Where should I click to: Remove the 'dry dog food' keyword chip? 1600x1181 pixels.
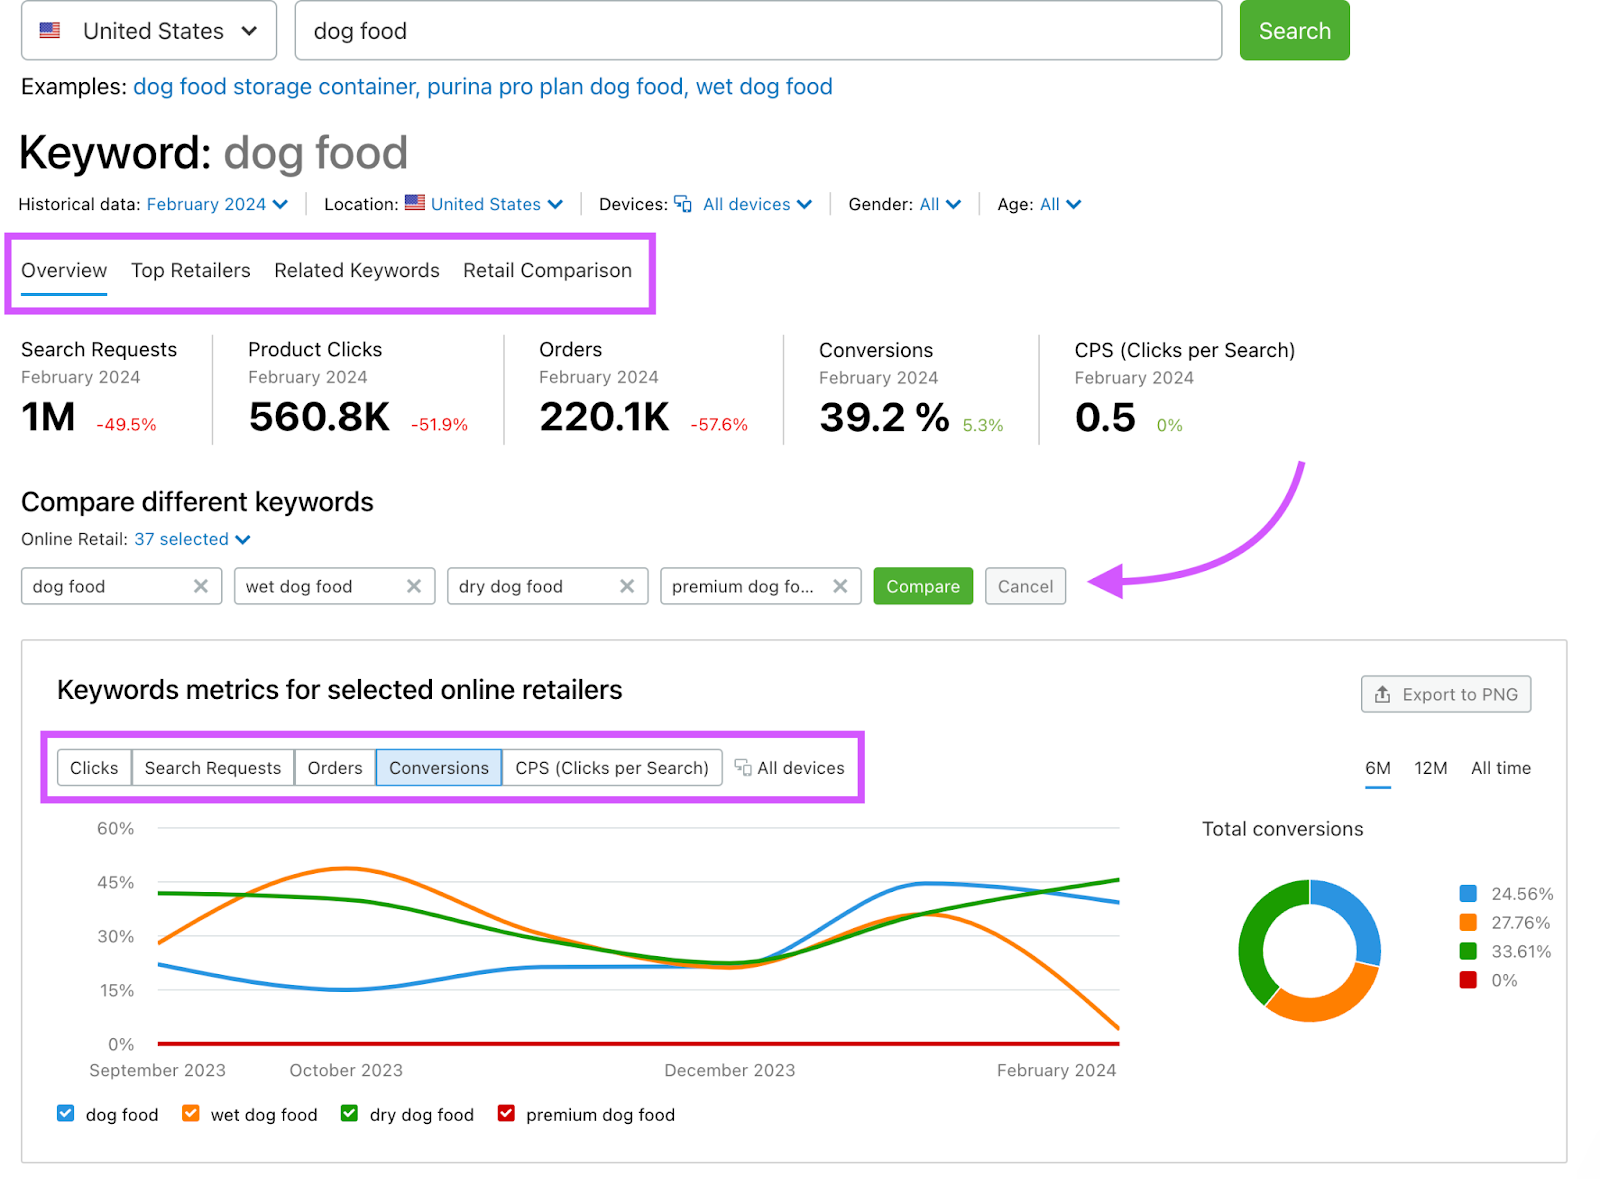(626, 586)
